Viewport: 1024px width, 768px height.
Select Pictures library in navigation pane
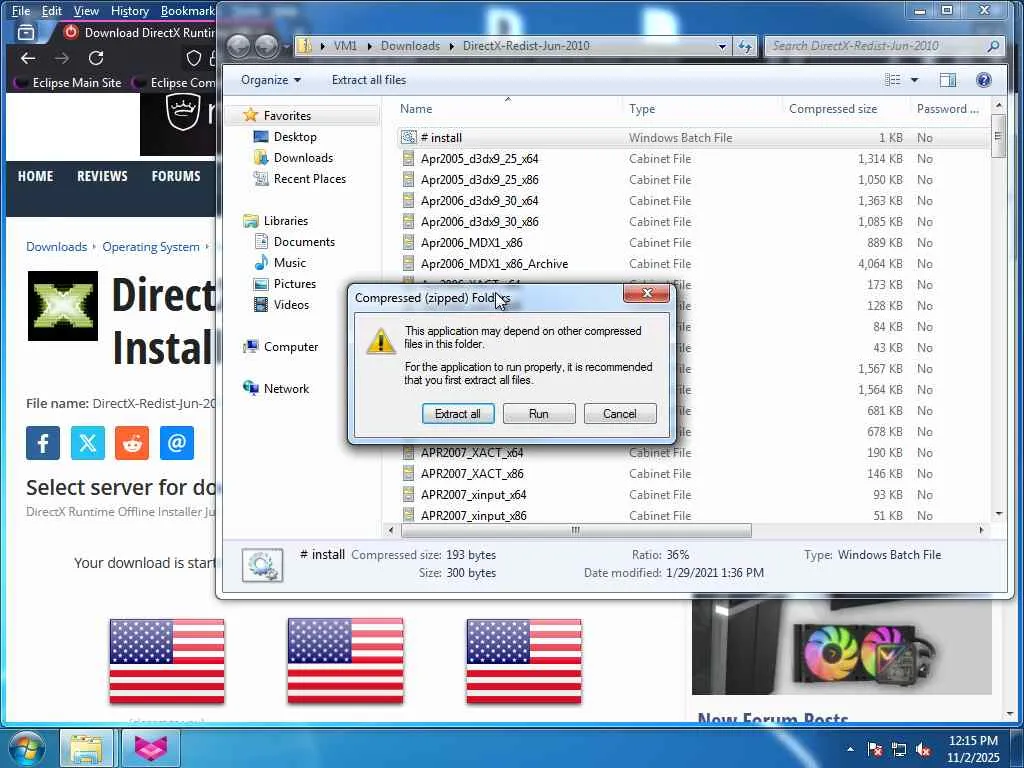[x=295, y=283]
